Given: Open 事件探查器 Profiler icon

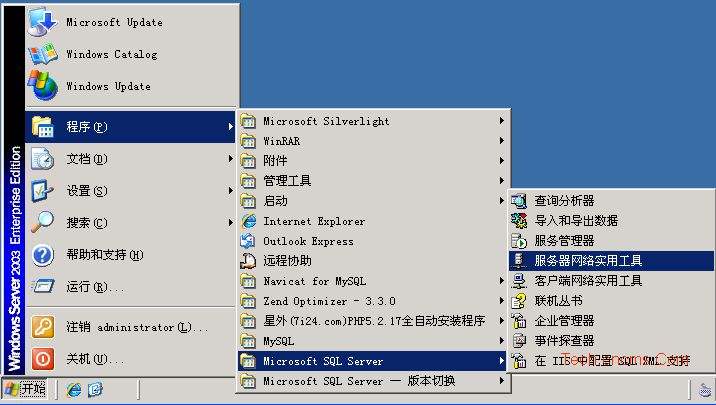Looking at the screenshot, I should coord(519,341).
